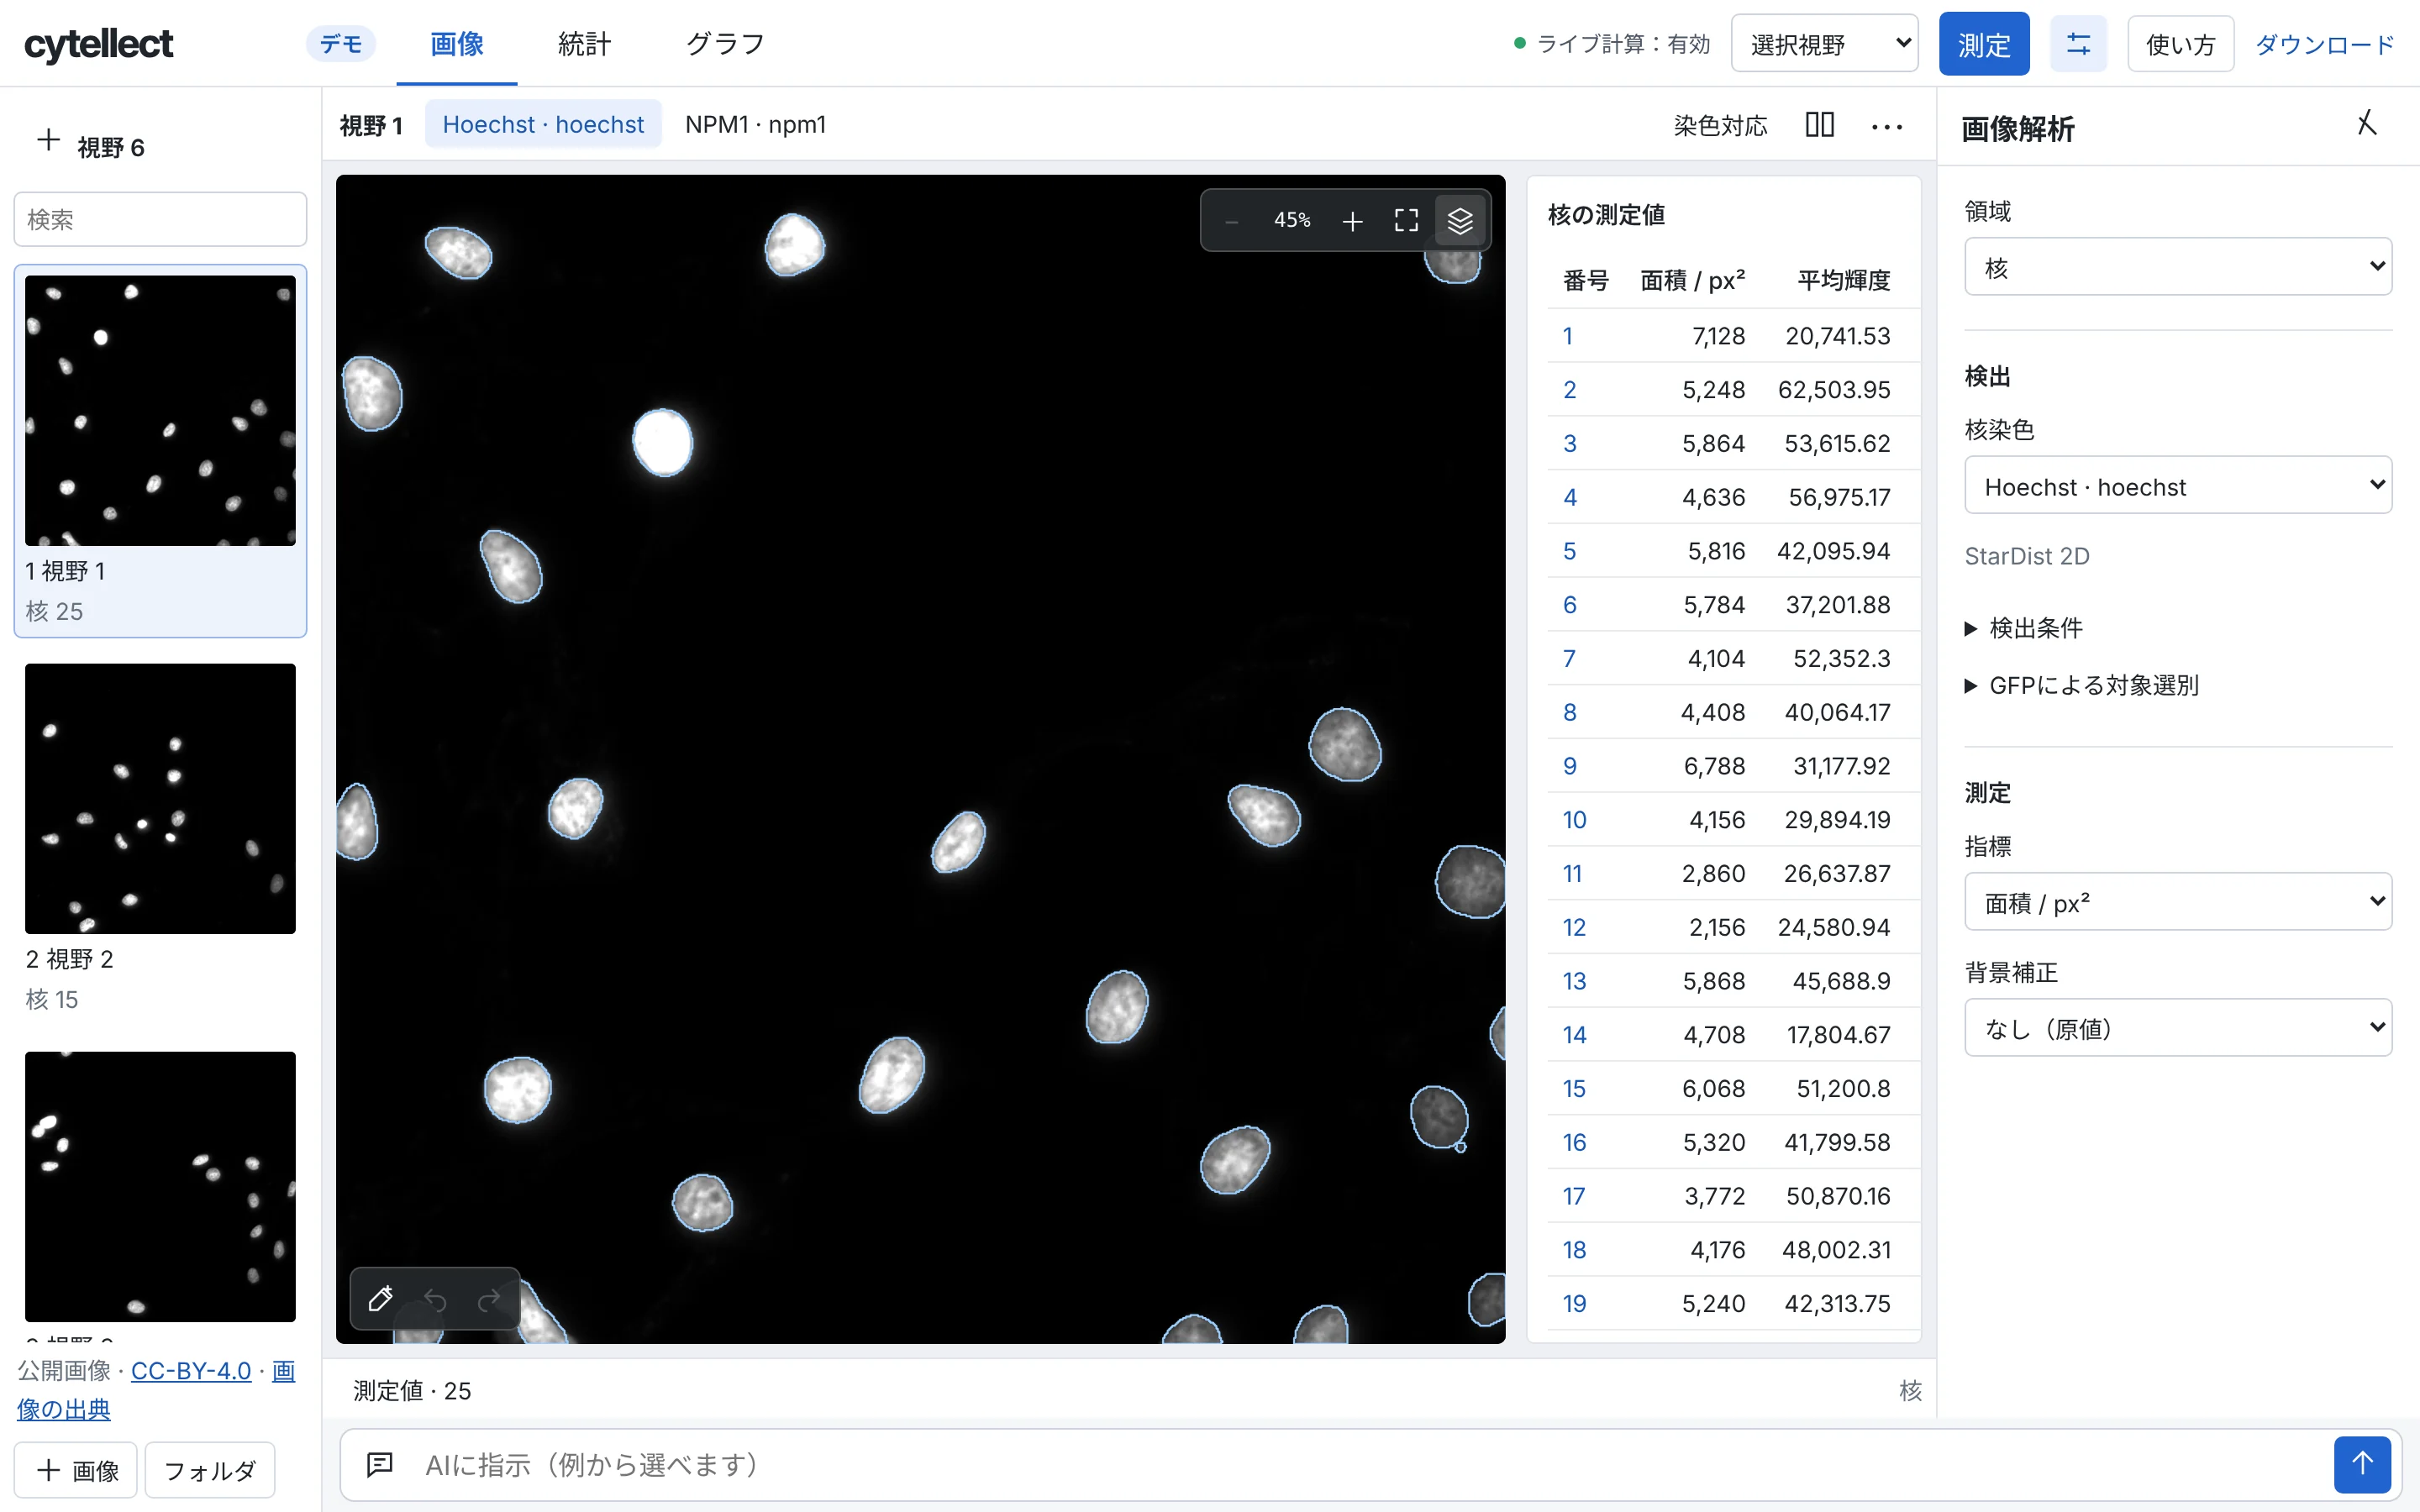The height and width of the screenshot is (1512, 2420).
Task: Open the 使い方 help button
Action: 2180,44
